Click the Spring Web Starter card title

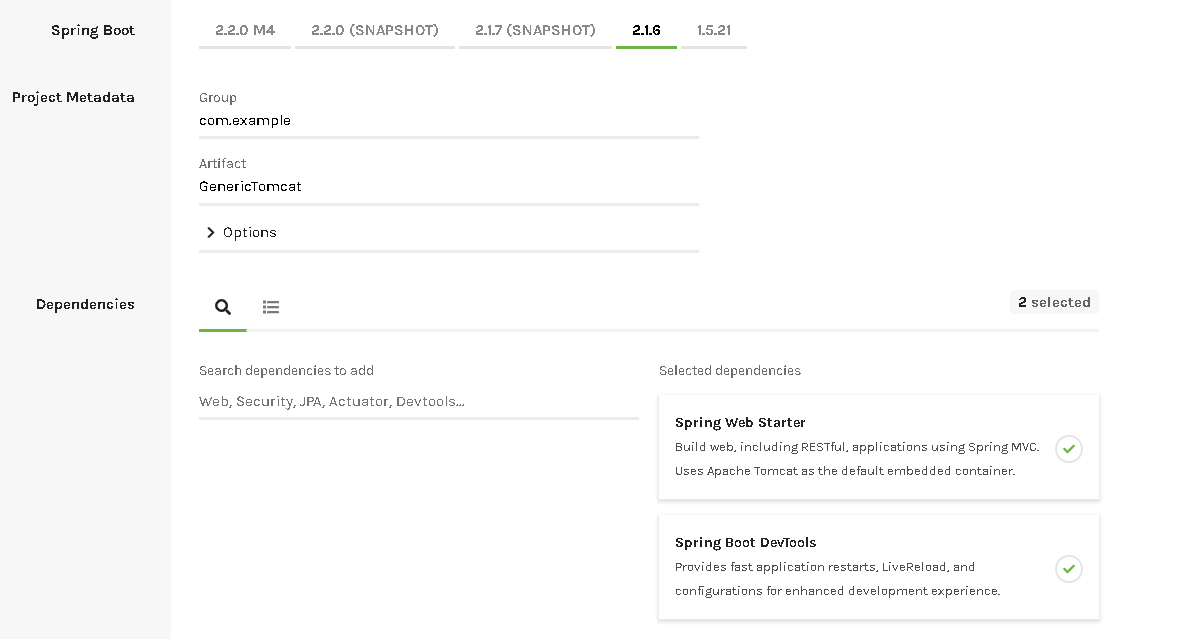click(740, 423)
